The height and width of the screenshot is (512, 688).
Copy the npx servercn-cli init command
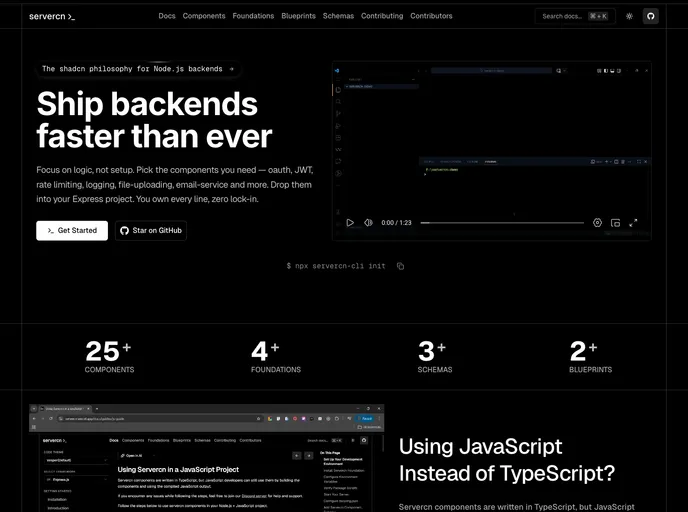coord(400,266)
